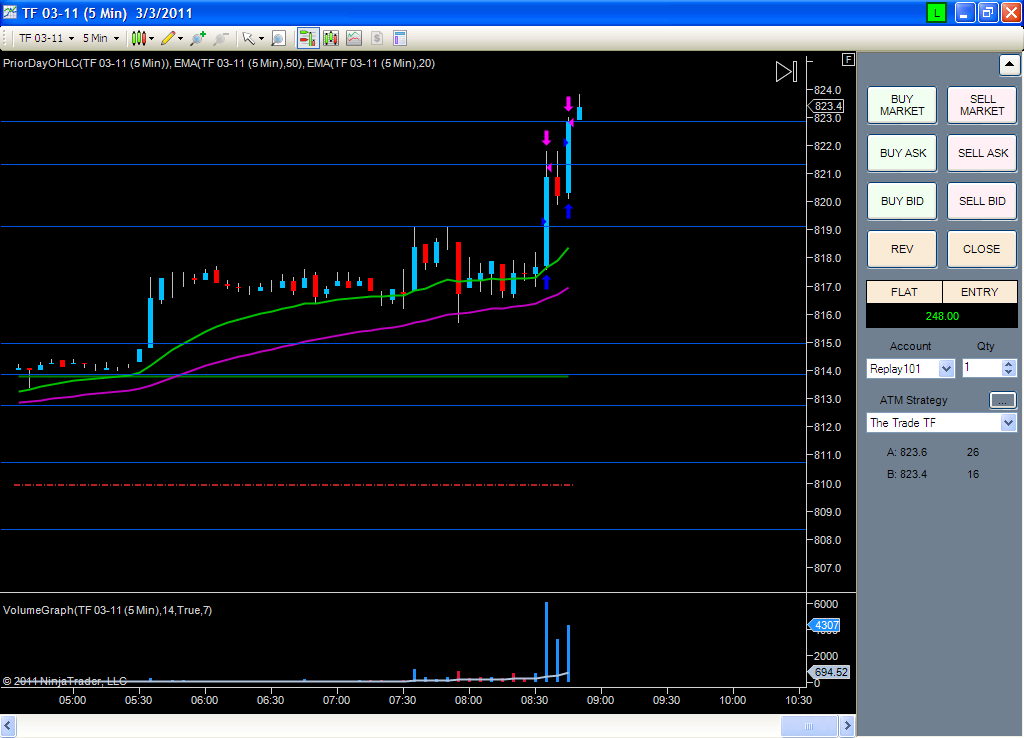The width and height of the screenshot is (1024, 738).
Task: Click the NinjaTrader chart window icon
Action: tap(10, 12)
